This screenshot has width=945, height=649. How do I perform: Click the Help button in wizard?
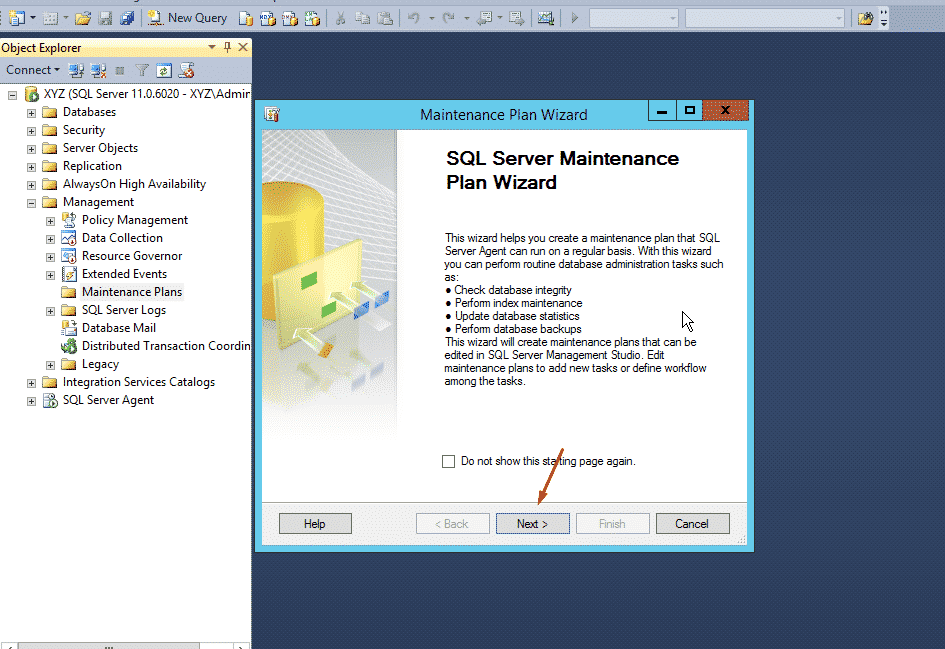click(315, 524)
